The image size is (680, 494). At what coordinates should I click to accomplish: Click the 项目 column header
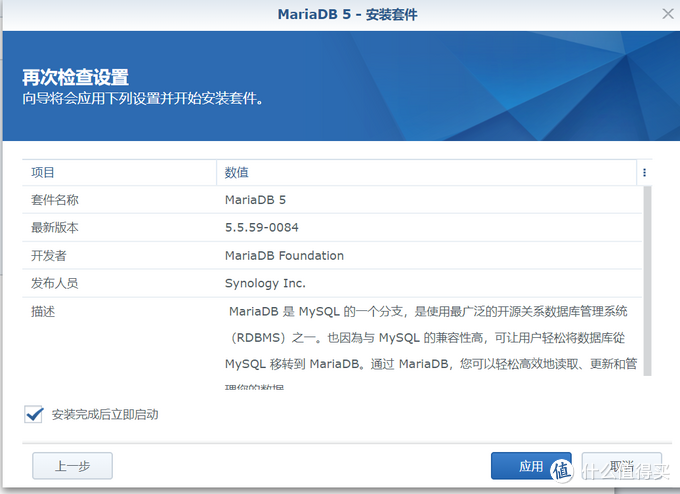(119, 173)
